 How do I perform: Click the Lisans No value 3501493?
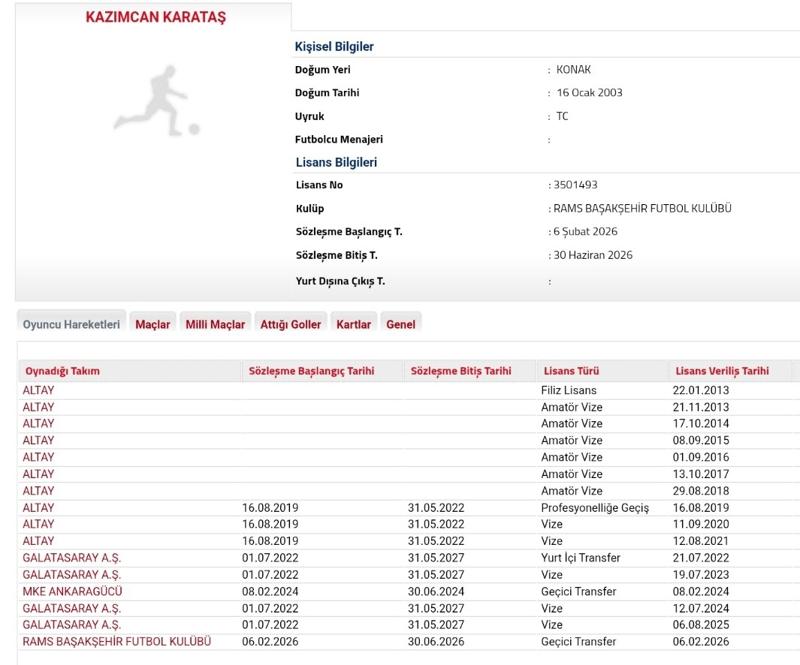pos(575,185)
